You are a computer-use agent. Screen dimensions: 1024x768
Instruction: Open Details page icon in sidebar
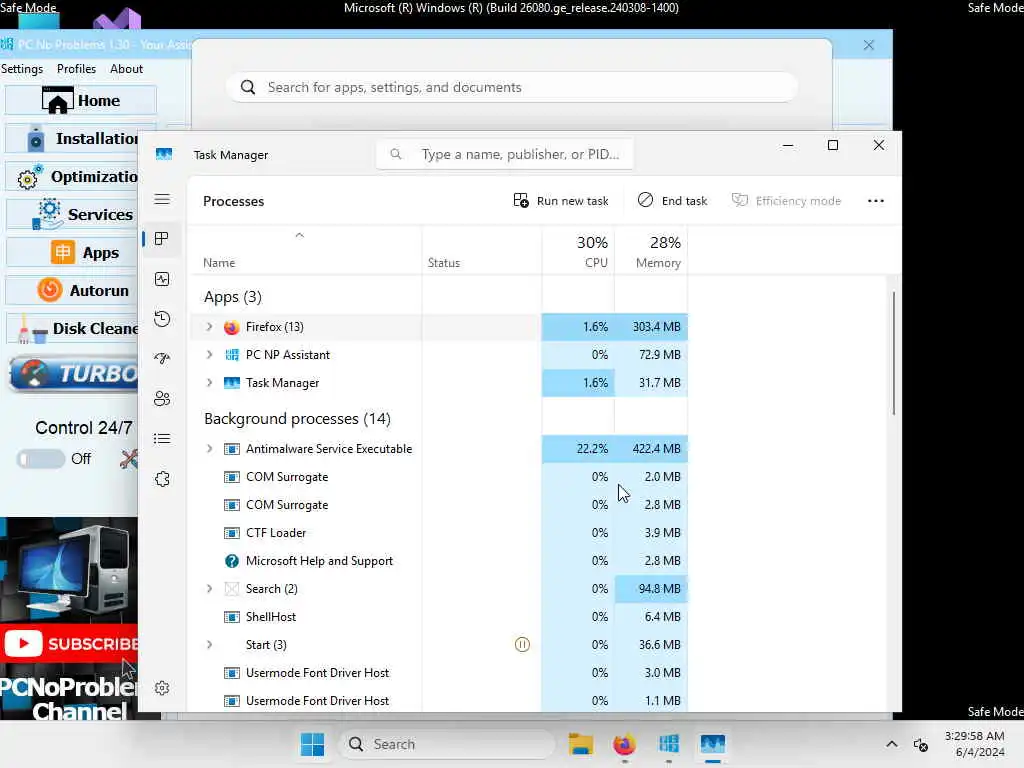(x=162, y=438)
